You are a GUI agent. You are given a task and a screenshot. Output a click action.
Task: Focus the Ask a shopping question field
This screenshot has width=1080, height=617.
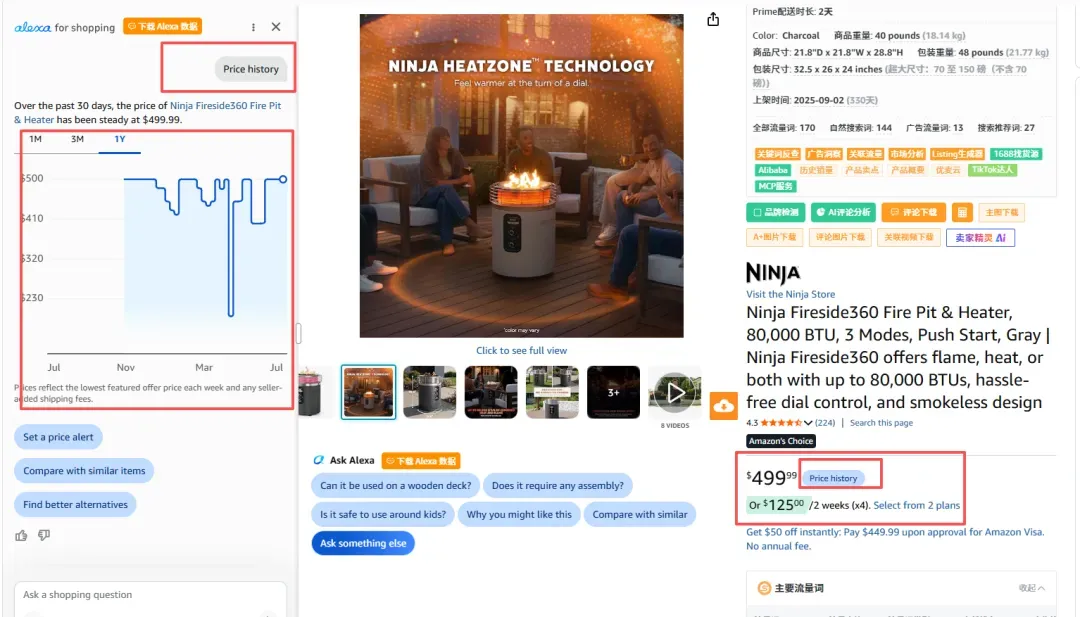point(150,595)
